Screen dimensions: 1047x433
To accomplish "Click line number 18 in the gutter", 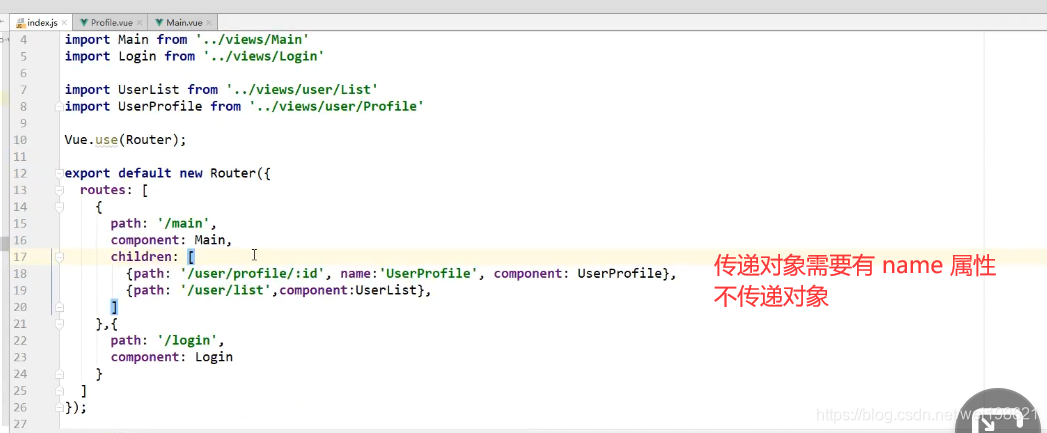I will coord(19,273).
